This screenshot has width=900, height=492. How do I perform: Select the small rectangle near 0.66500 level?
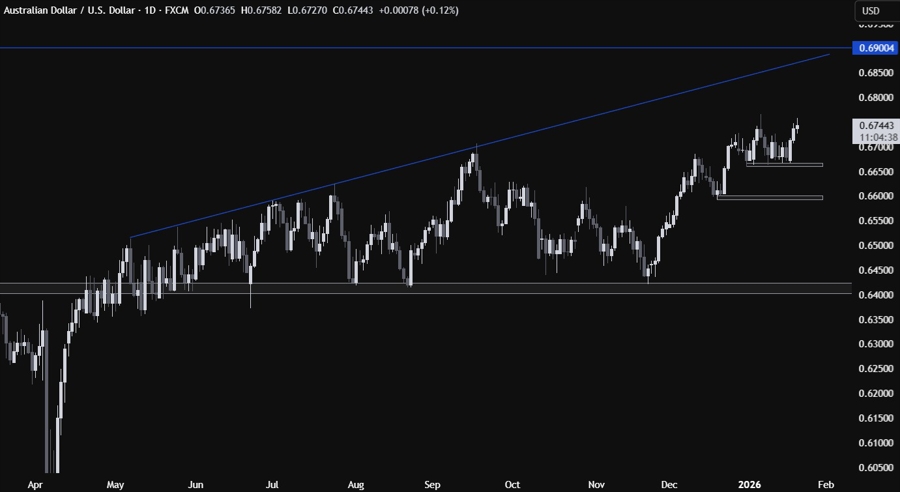pos(784,165)
